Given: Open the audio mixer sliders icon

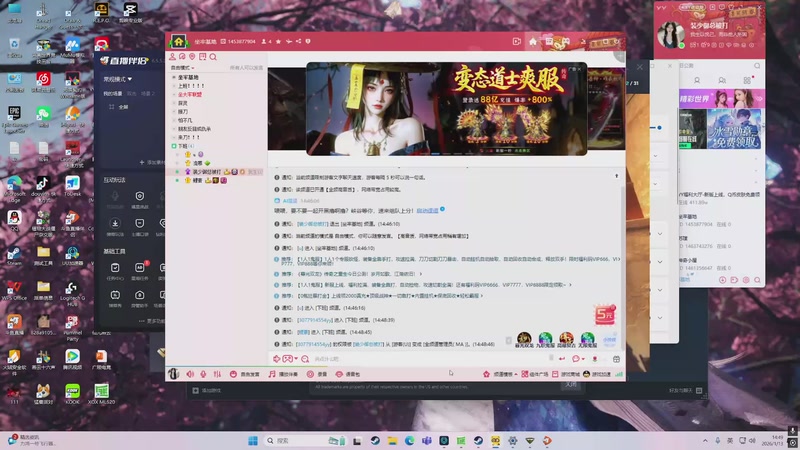Looking at the screenshot, I should 217,374.
